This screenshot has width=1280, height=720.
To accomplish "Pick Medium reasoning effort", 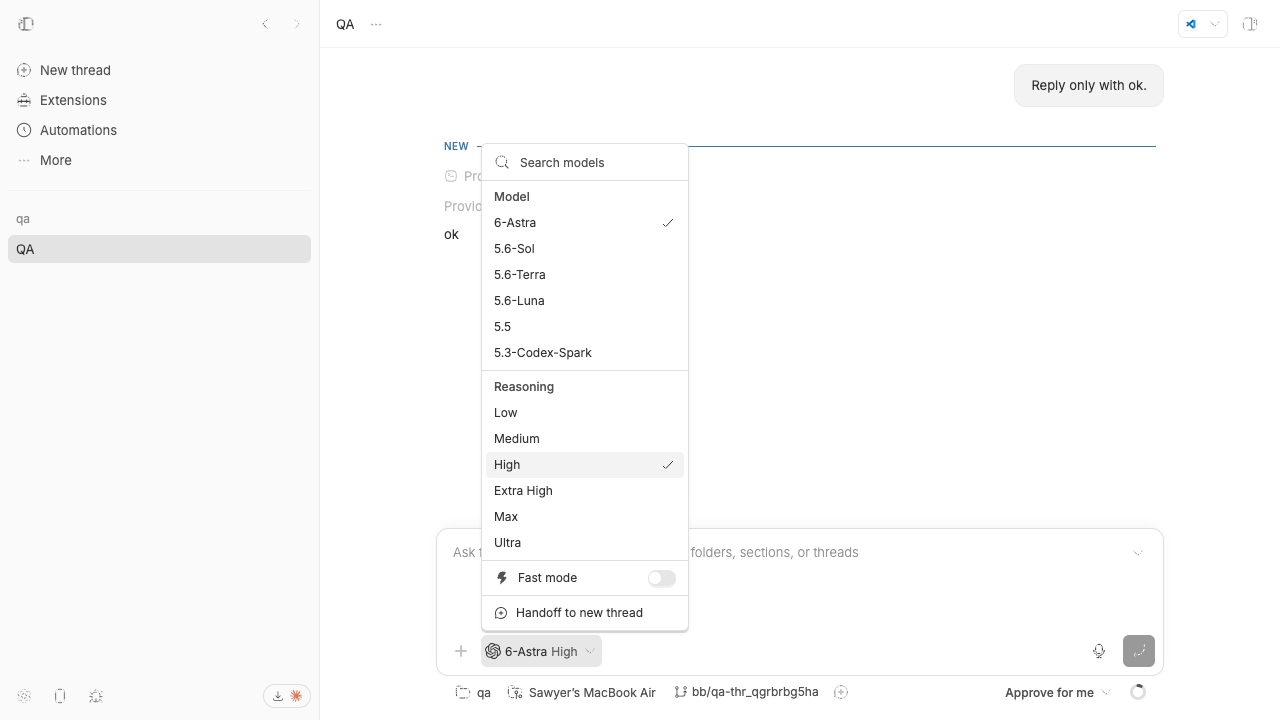I will [x=585, y=439].
